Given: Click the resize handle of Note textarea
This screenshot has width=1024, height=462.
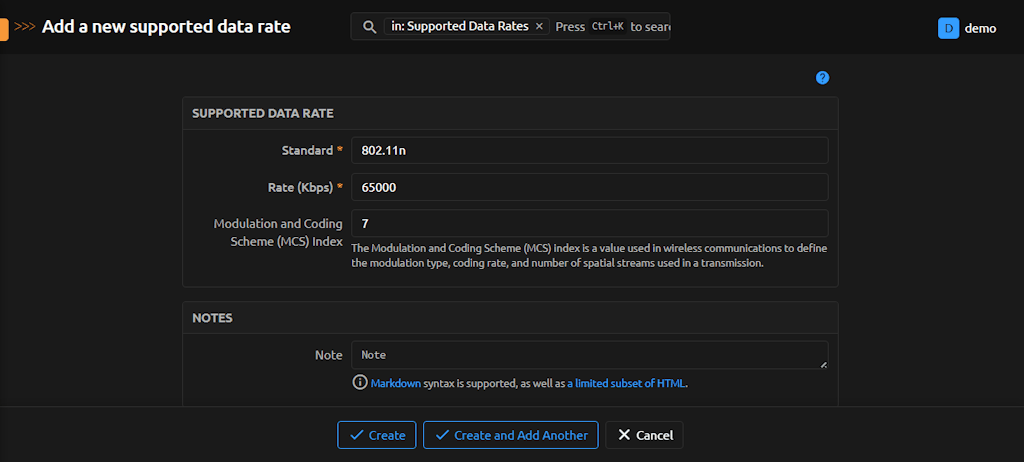Looking at the screenshot, I should (x=823, y=364).
